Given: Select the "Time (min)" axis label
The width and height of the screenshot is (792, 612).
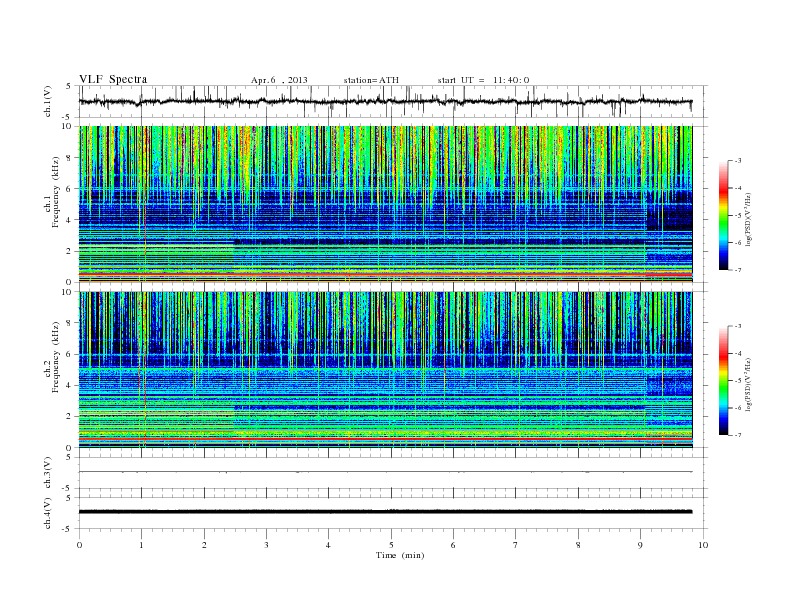Looking at the screenshot, I should point(400,555).
